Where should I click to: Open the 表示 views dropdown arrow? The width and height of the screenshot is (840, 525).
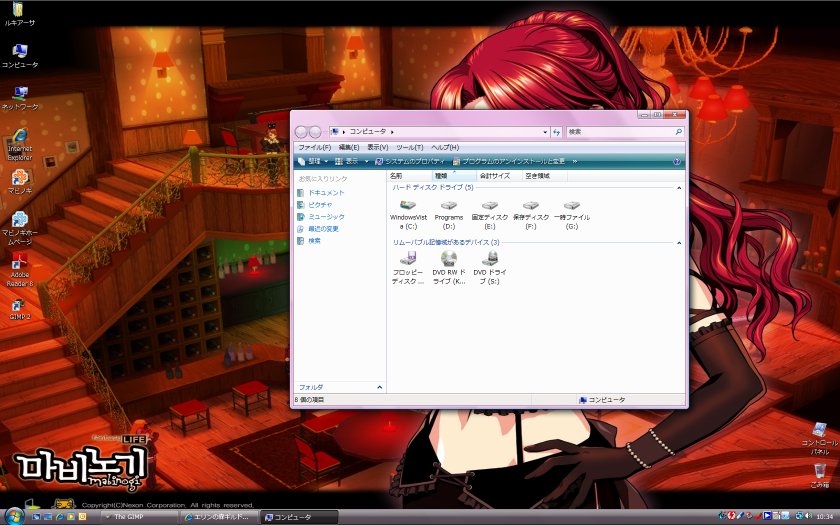pyautogui.click(x=366, y=161)
